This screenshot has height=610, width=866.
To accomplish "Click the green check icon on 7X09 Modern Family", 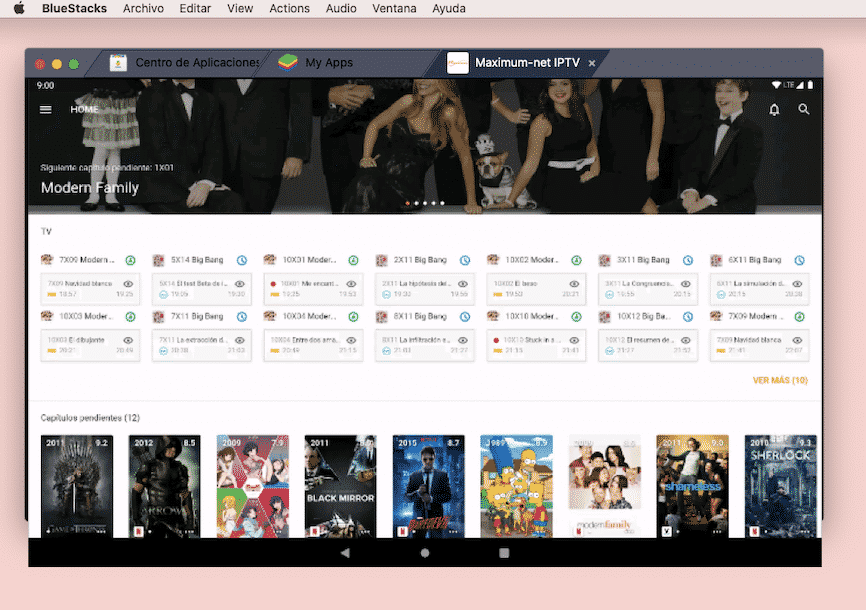I will (130, 259).
